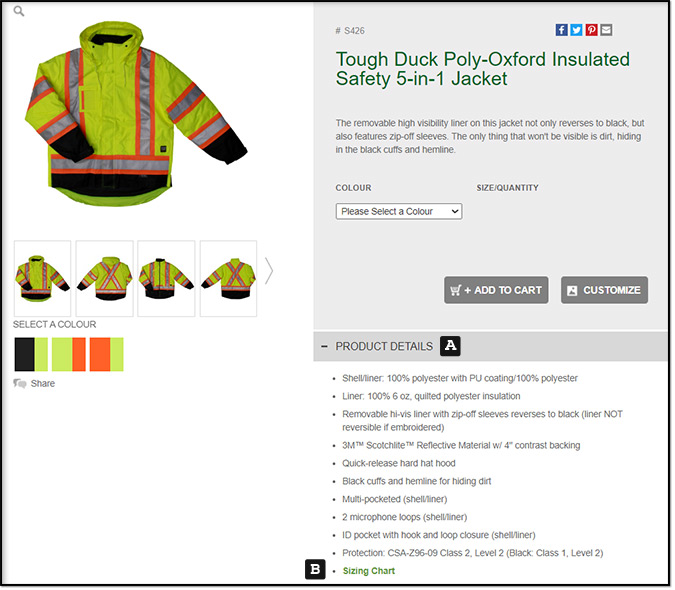
Task: Collapse the Product Details section
Action: click(325, 347)
